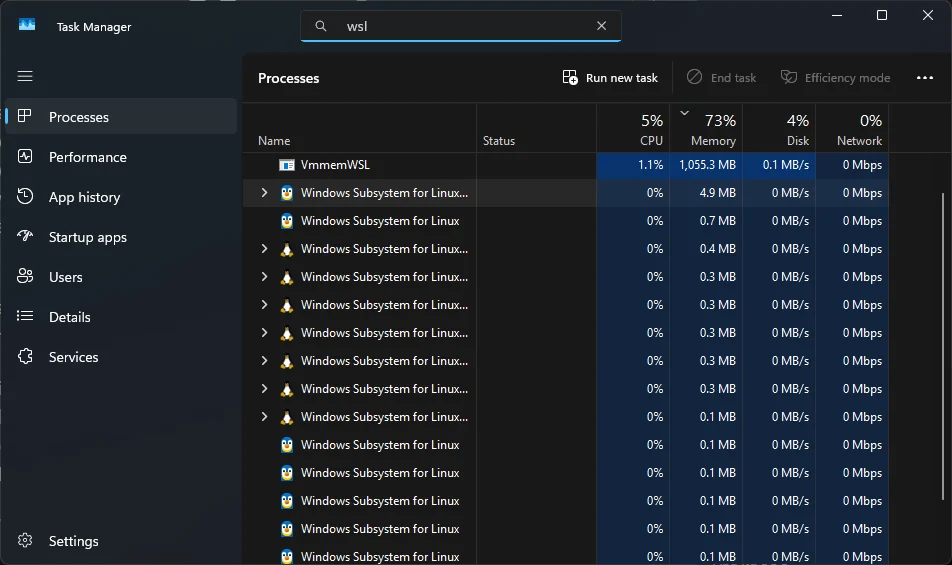Click penguin icon on the 4.9 MB row

287,193
